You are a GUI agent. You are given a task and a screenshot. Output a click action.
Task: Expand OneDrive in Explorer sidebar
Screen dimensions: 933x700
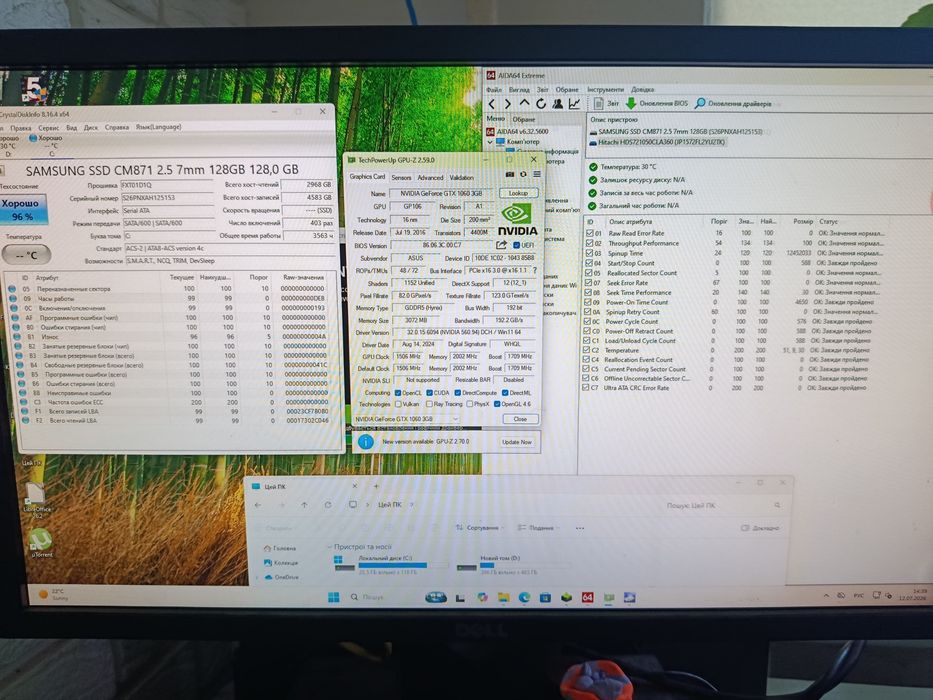tap(258, 577)
